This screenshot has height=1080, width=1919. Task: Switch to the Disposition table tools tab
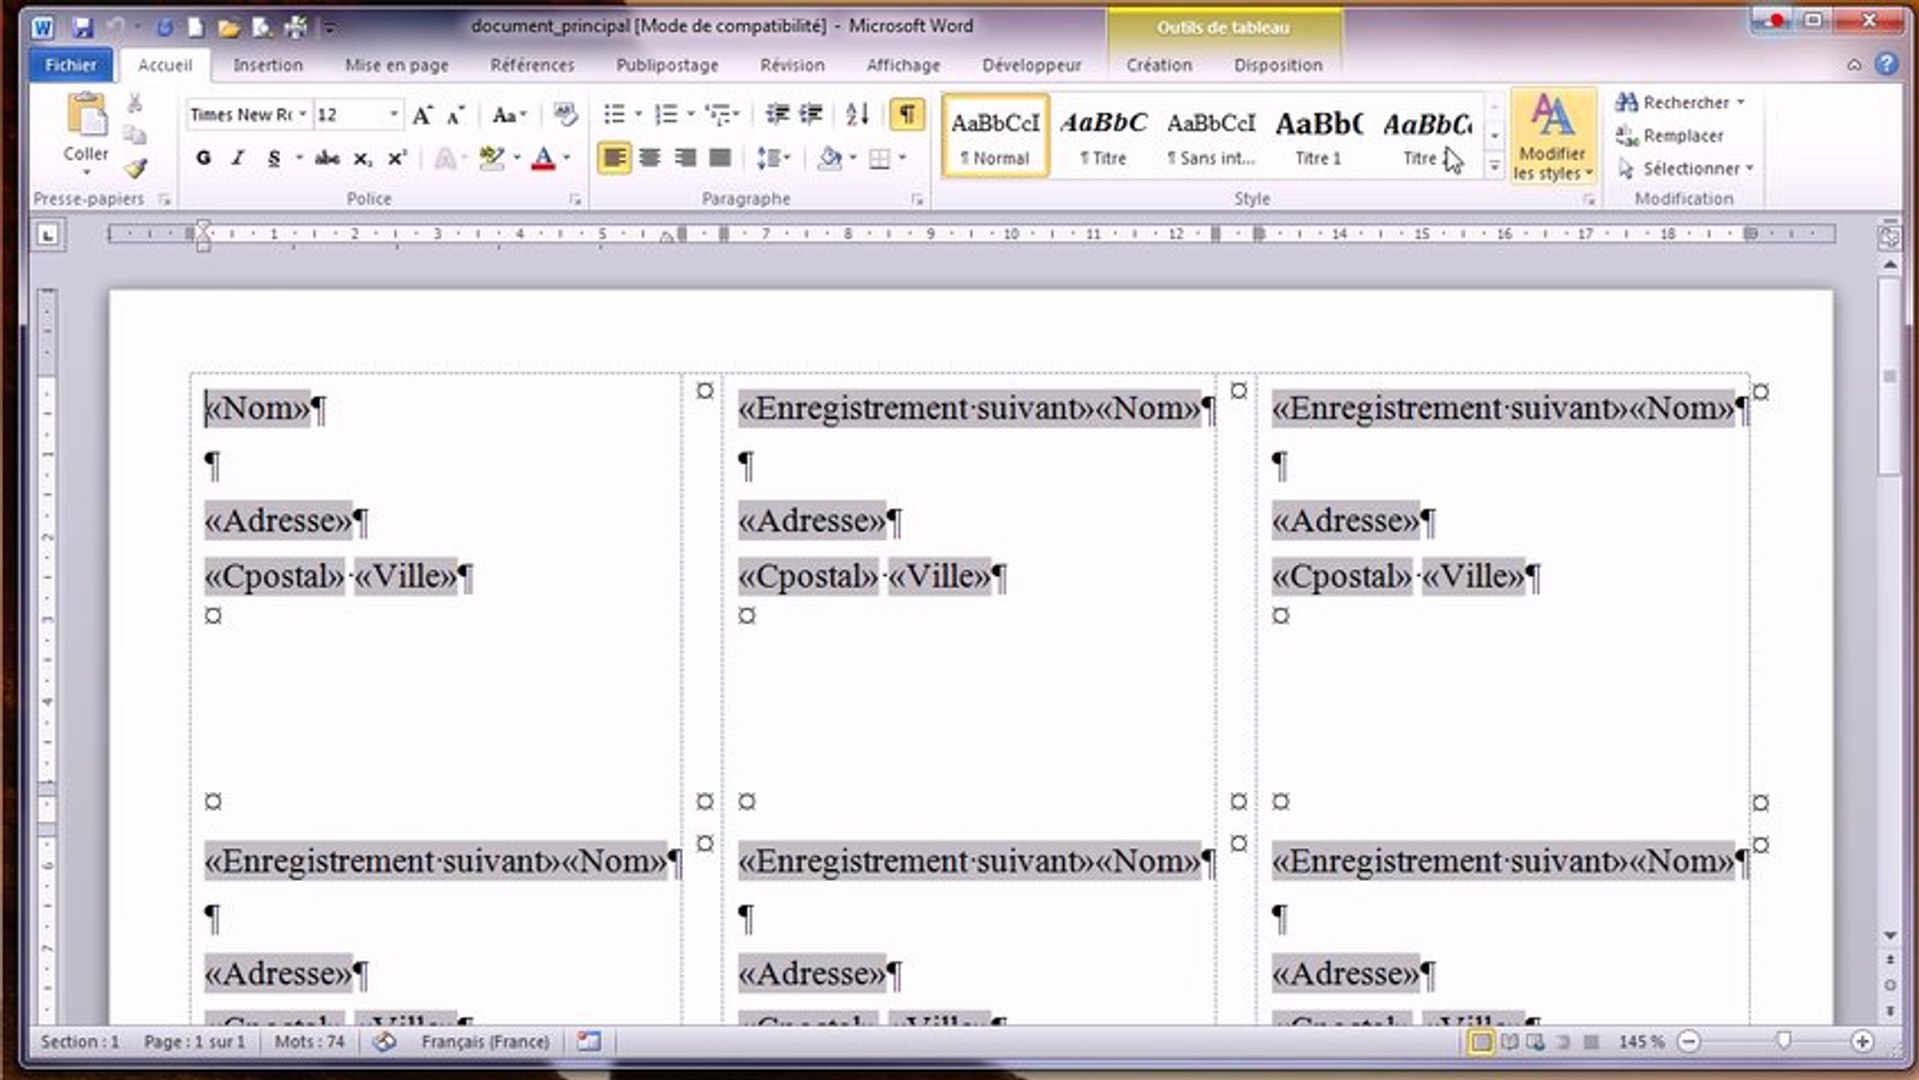(x=1278, y=65)
